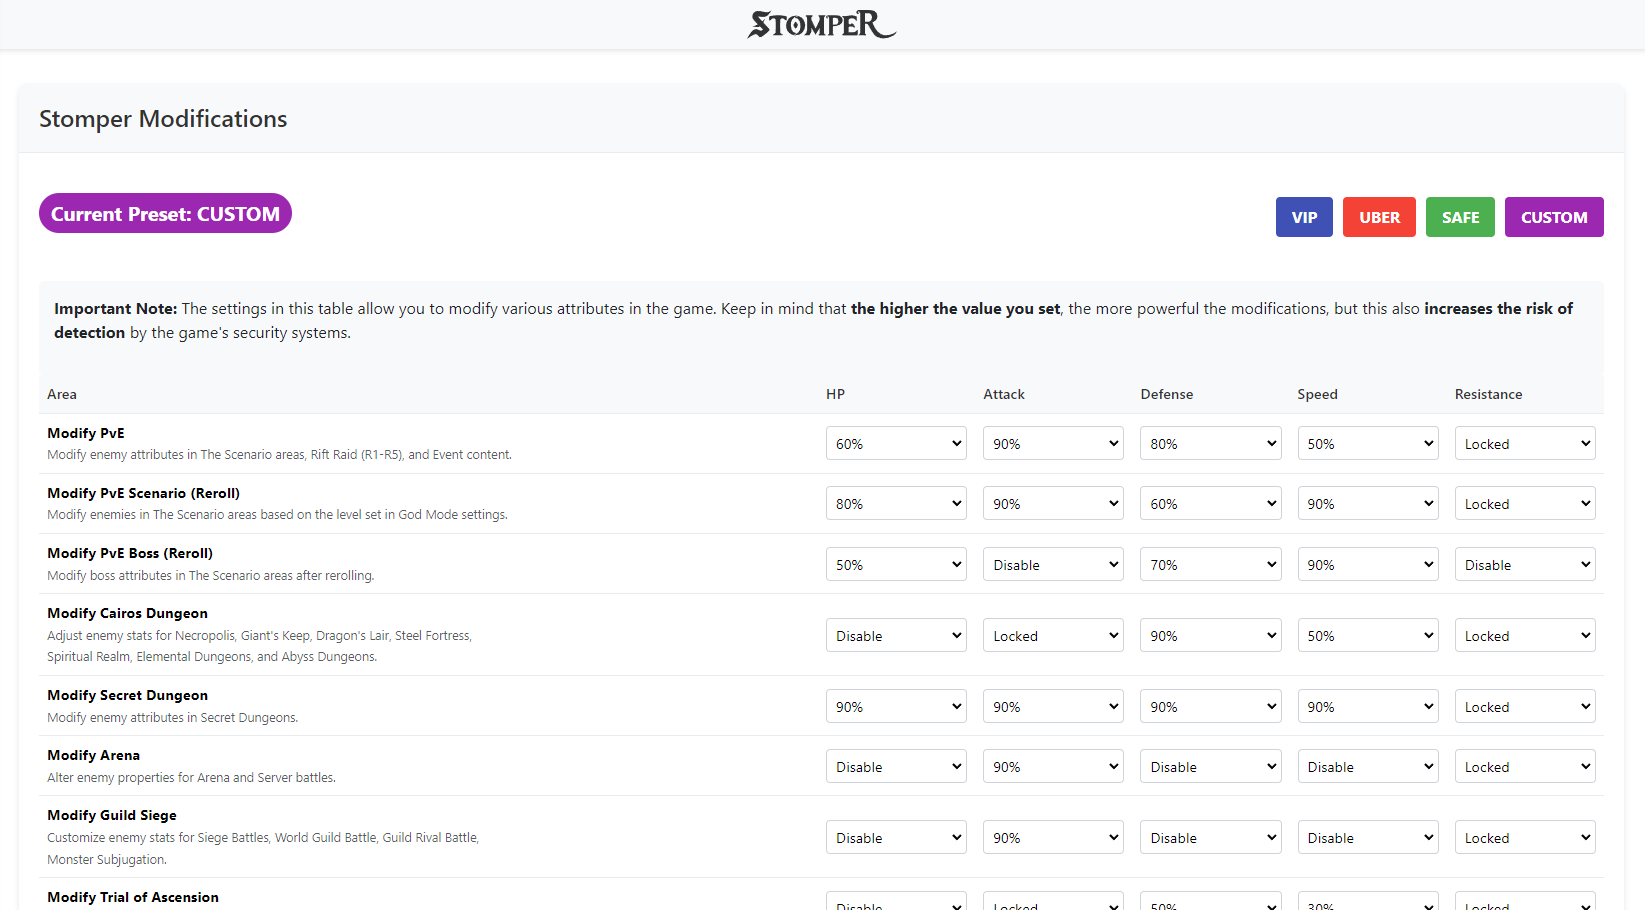The width and height of the screenshot is (1645, 910).
Task: Apply the UBER preset
Action: (1379, 217)
